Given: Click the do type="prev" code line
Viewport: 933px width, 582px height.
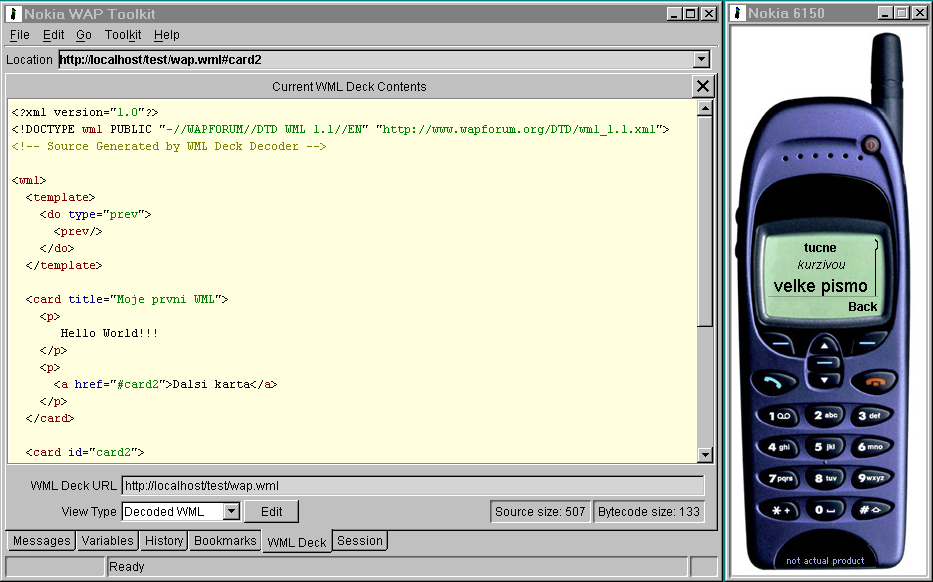Looking at the screenshot, I should 95,214.
